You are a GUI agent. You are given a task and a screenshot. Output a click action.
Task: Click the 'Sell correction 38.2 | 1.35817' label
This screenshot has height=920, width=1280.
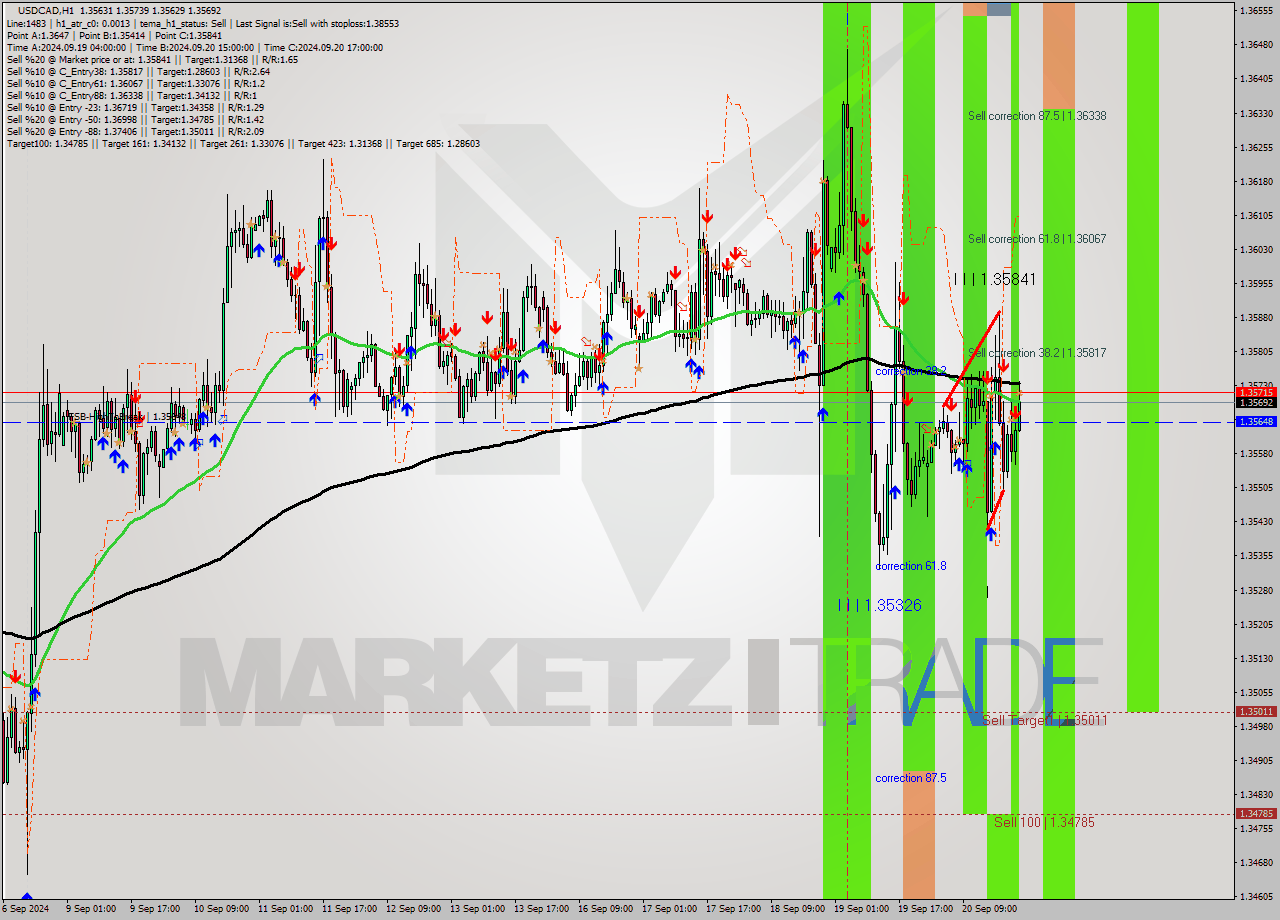[1037, 353]
